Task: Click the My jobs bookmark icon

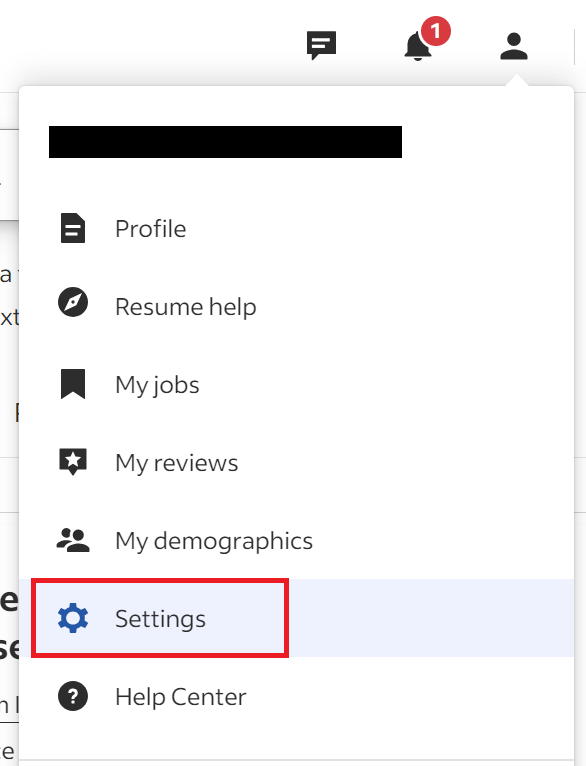Action: (x=73, y=384)
